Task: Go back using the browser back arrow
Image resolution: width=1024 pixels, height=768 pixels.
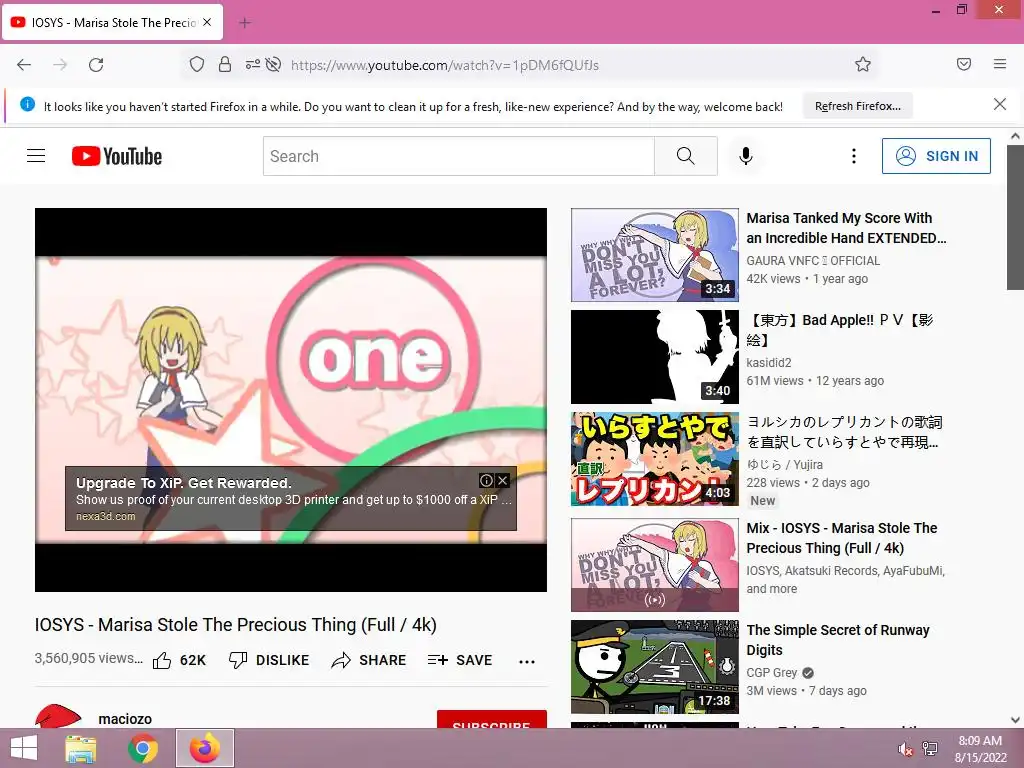Action: click(x=24, y=65)
